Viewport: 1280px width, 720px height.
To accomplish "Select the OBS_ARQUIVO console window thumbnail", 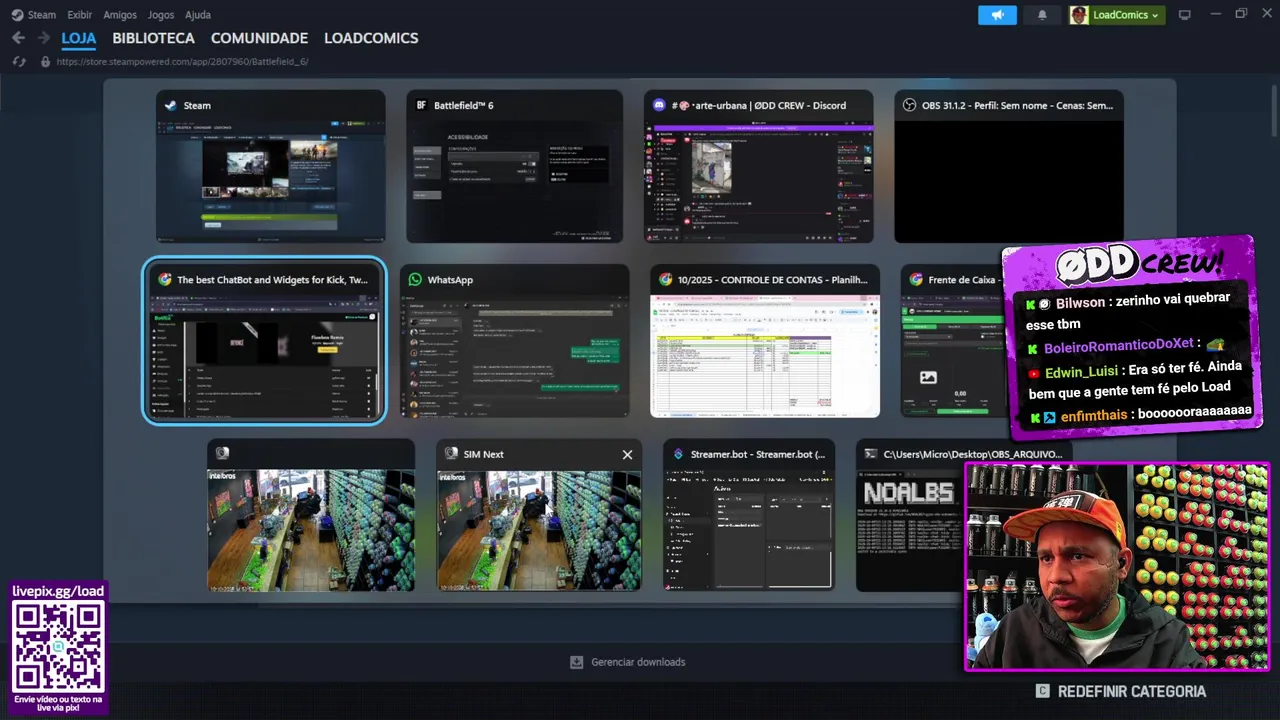I will tap(910, 515).
